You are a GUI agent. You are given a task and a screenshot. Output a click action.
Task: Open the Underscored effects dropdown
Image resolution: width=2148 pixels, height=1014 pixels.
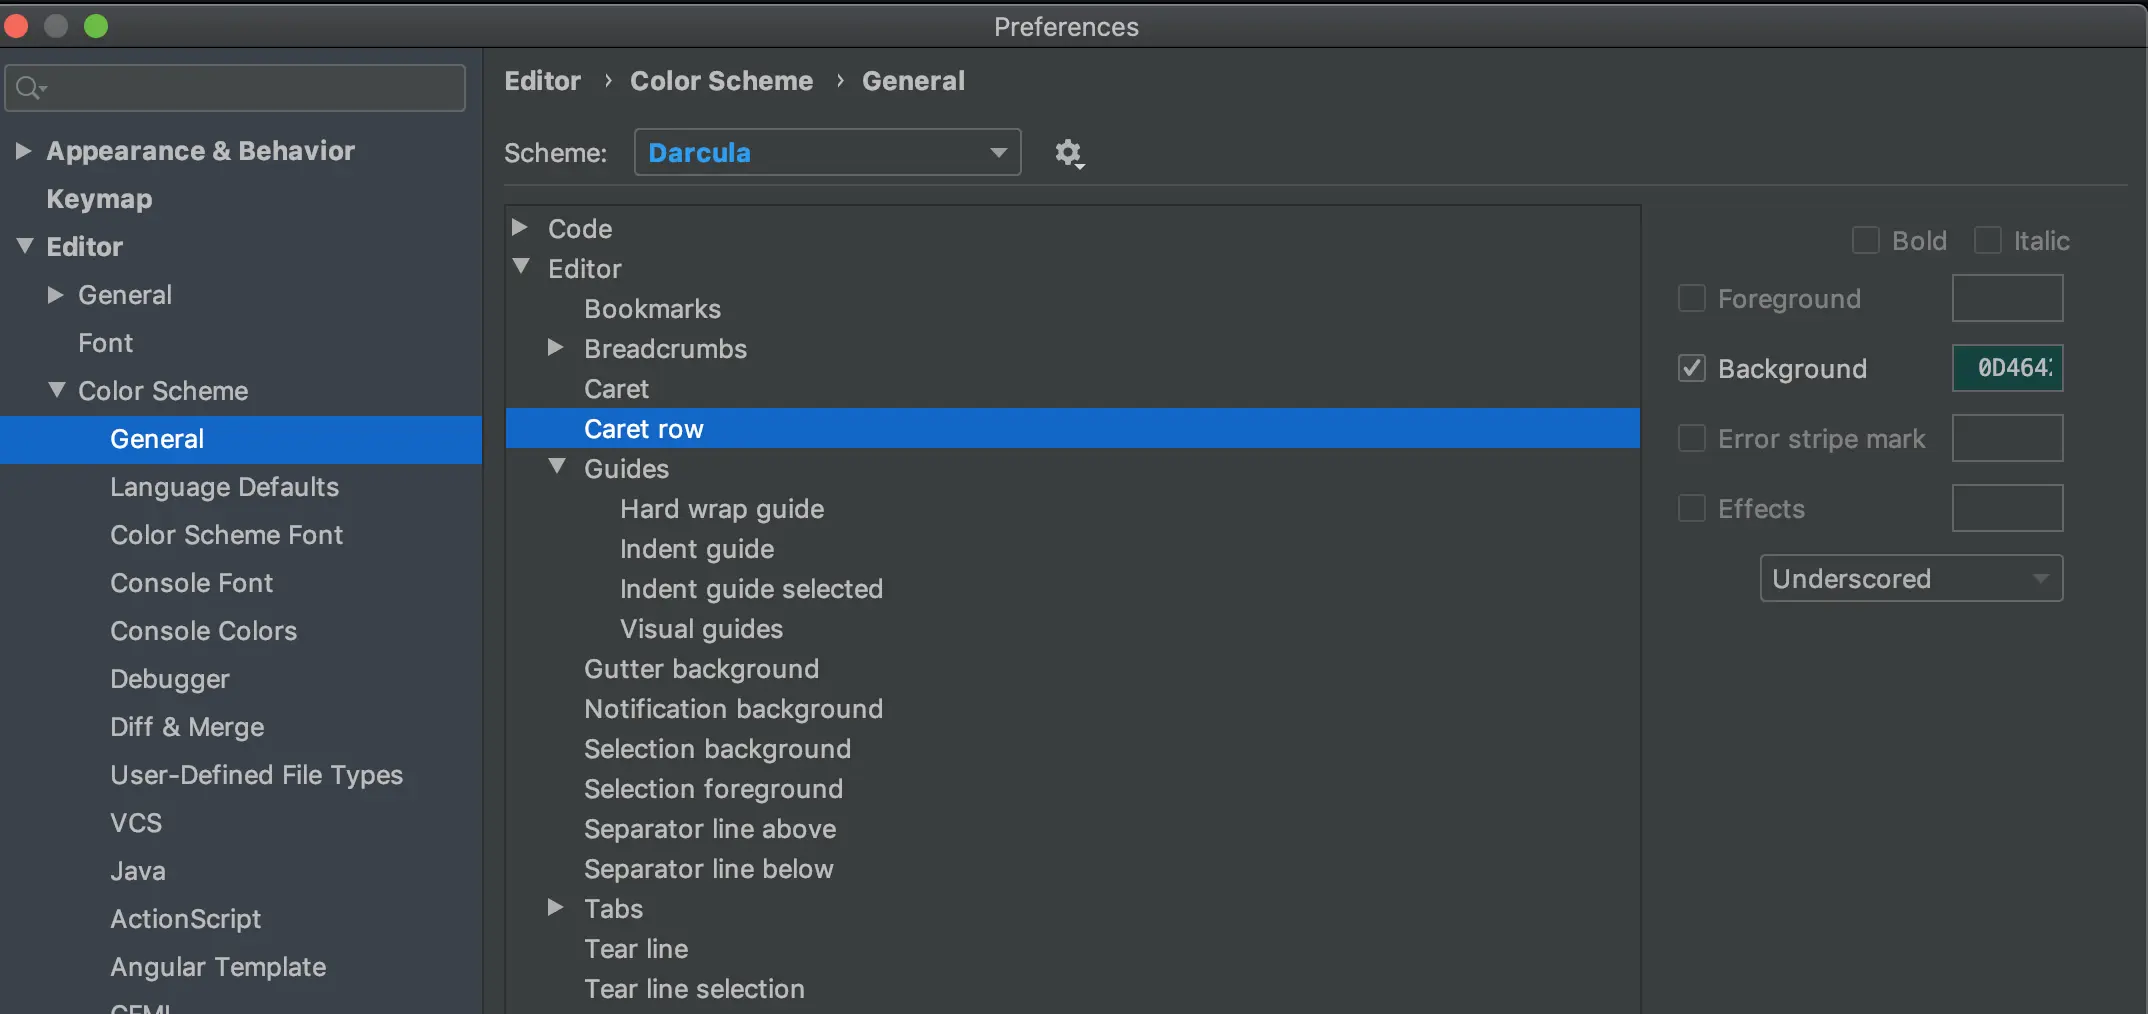tap(1910, 579)
